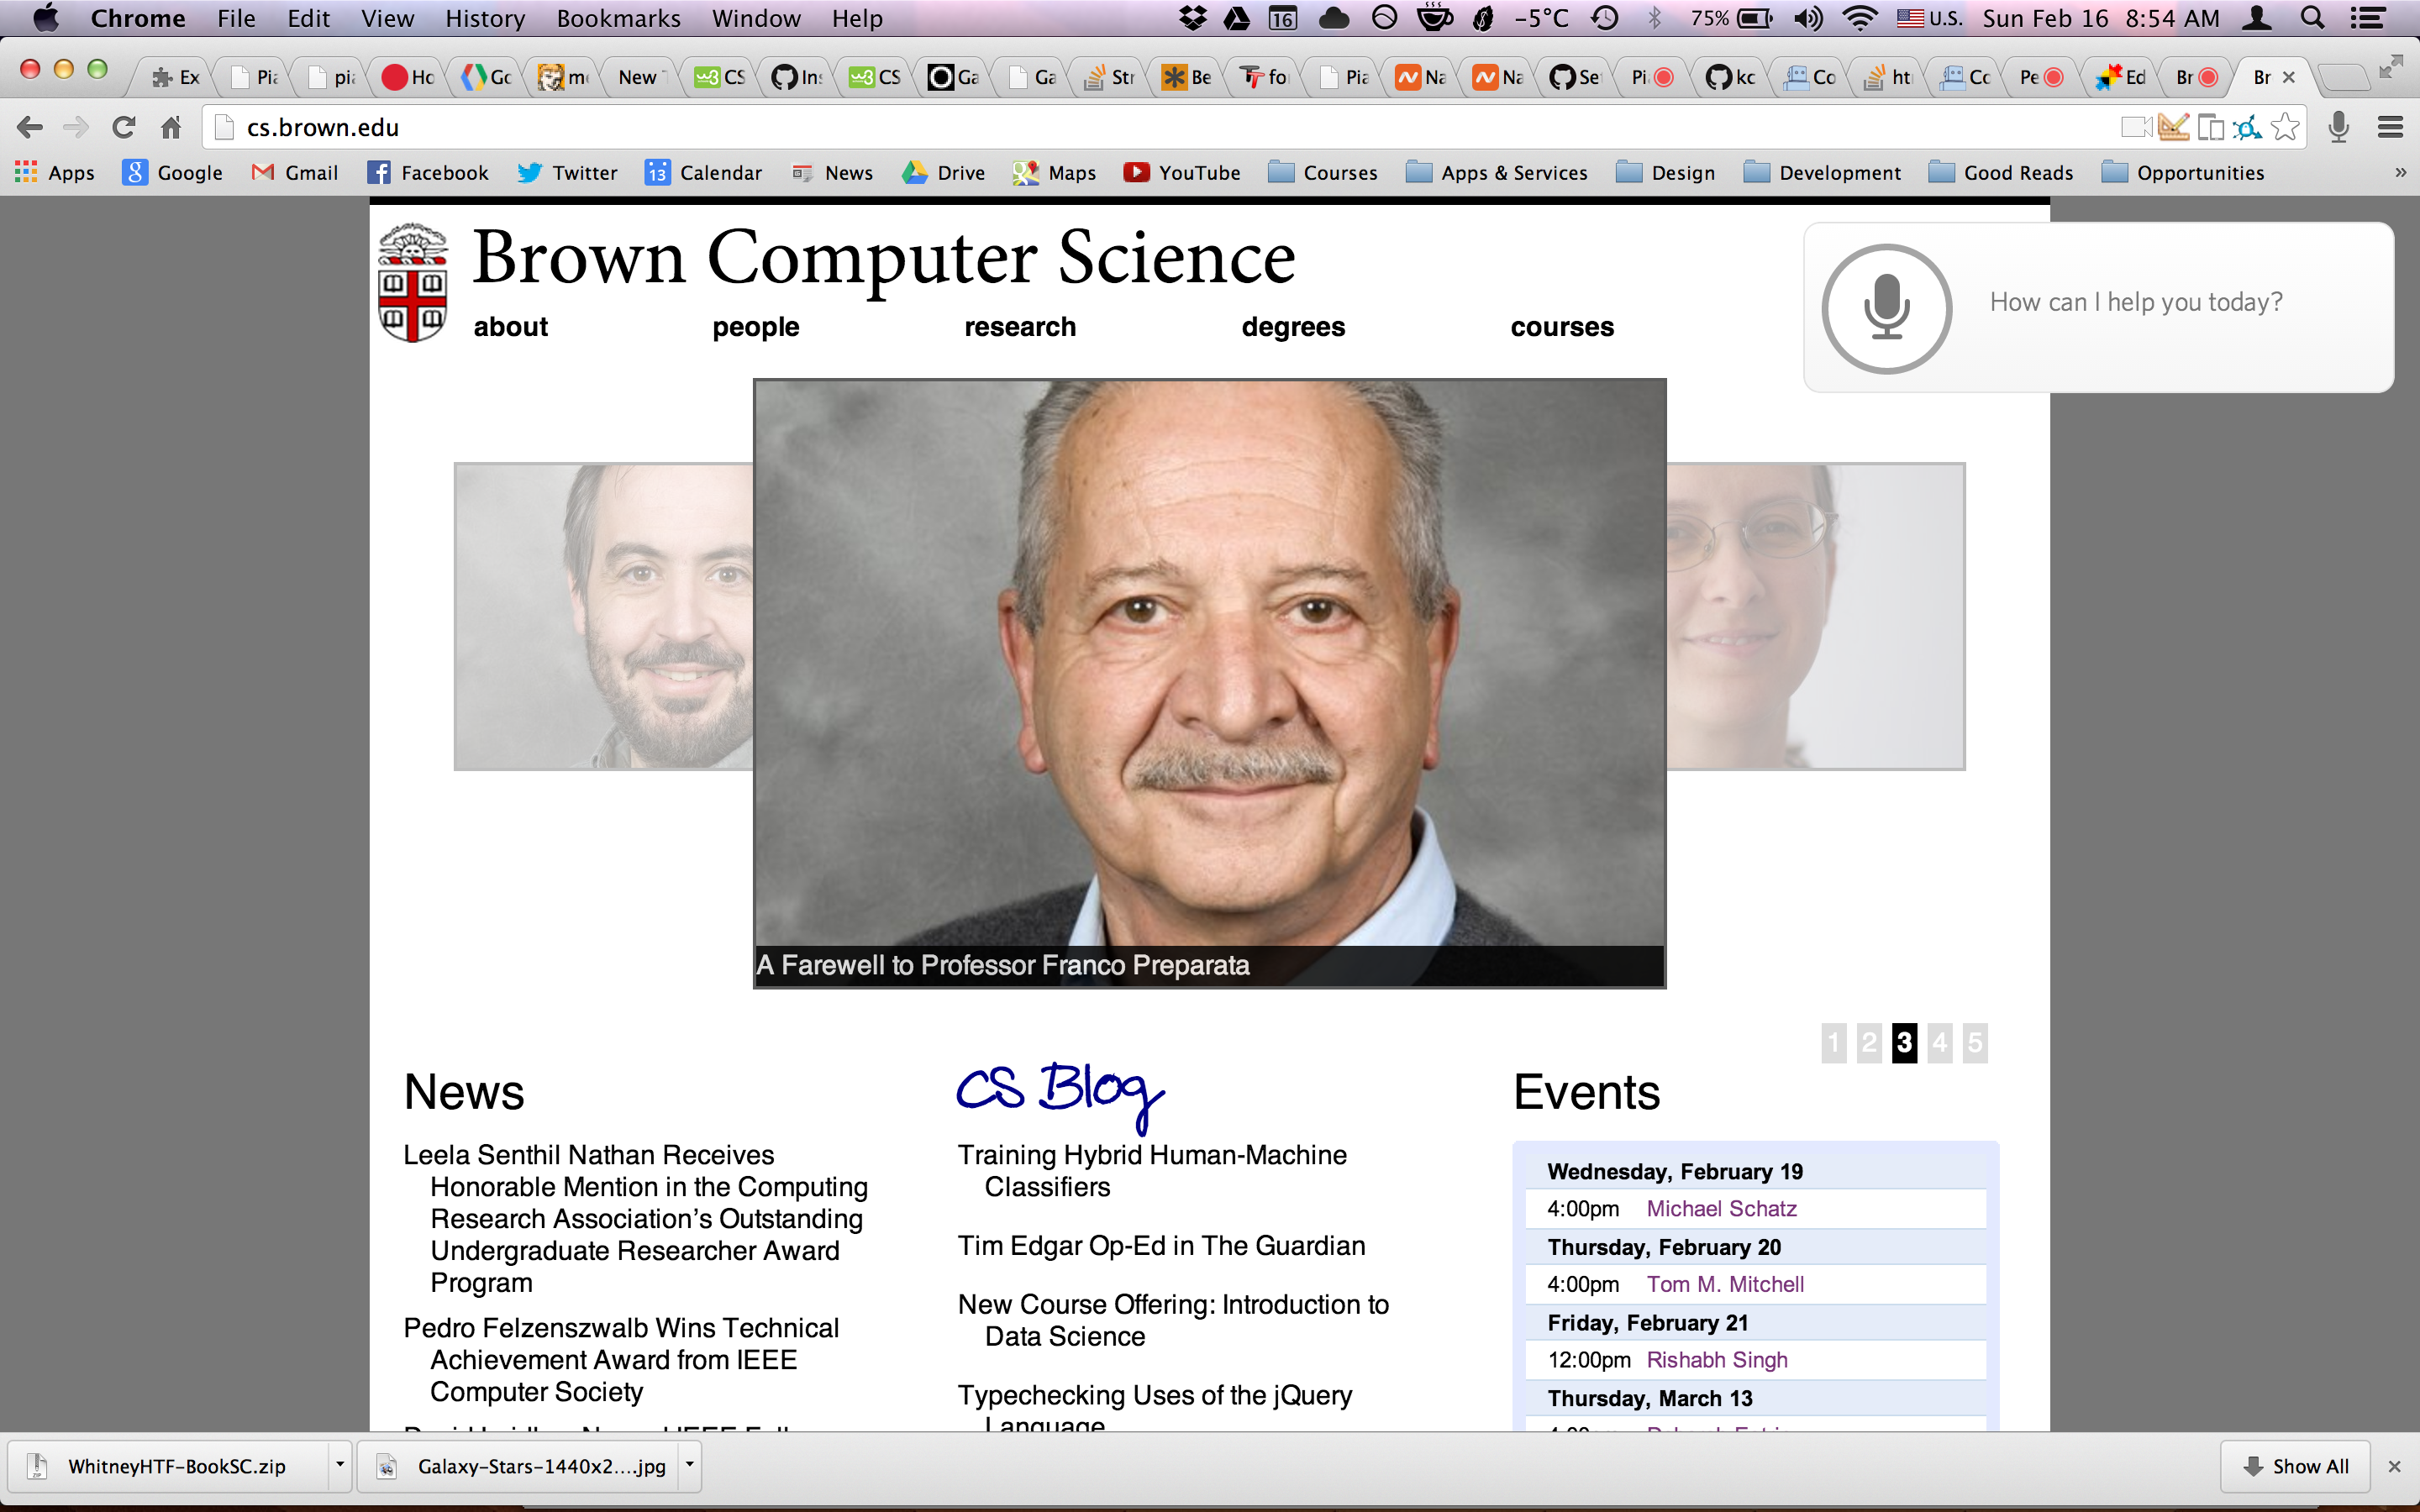Click the microphone icon in Chrome toolbar
This screenshot has height=1512, width=2420.
[2338, 127]
